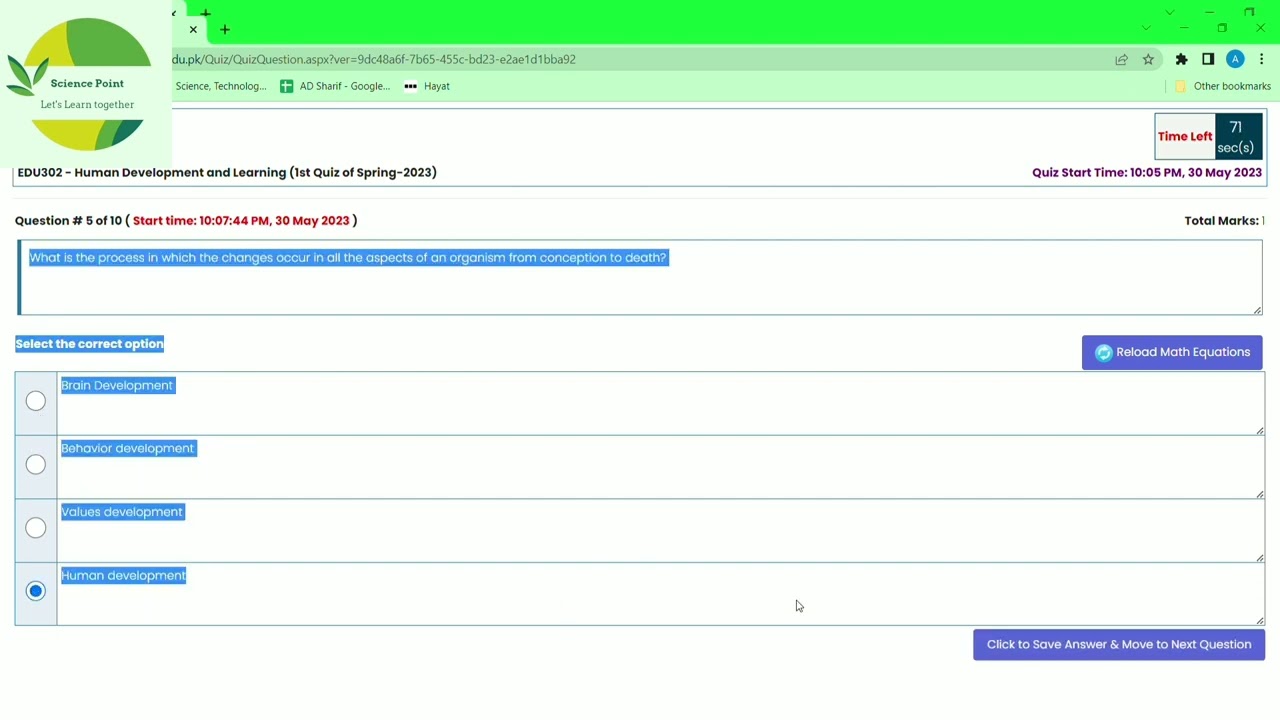Open the 'Science, Technolog...' bookmark
The height and width of the screenshot is (720, 1280).
pyautogui.click(x=221, y=86)
